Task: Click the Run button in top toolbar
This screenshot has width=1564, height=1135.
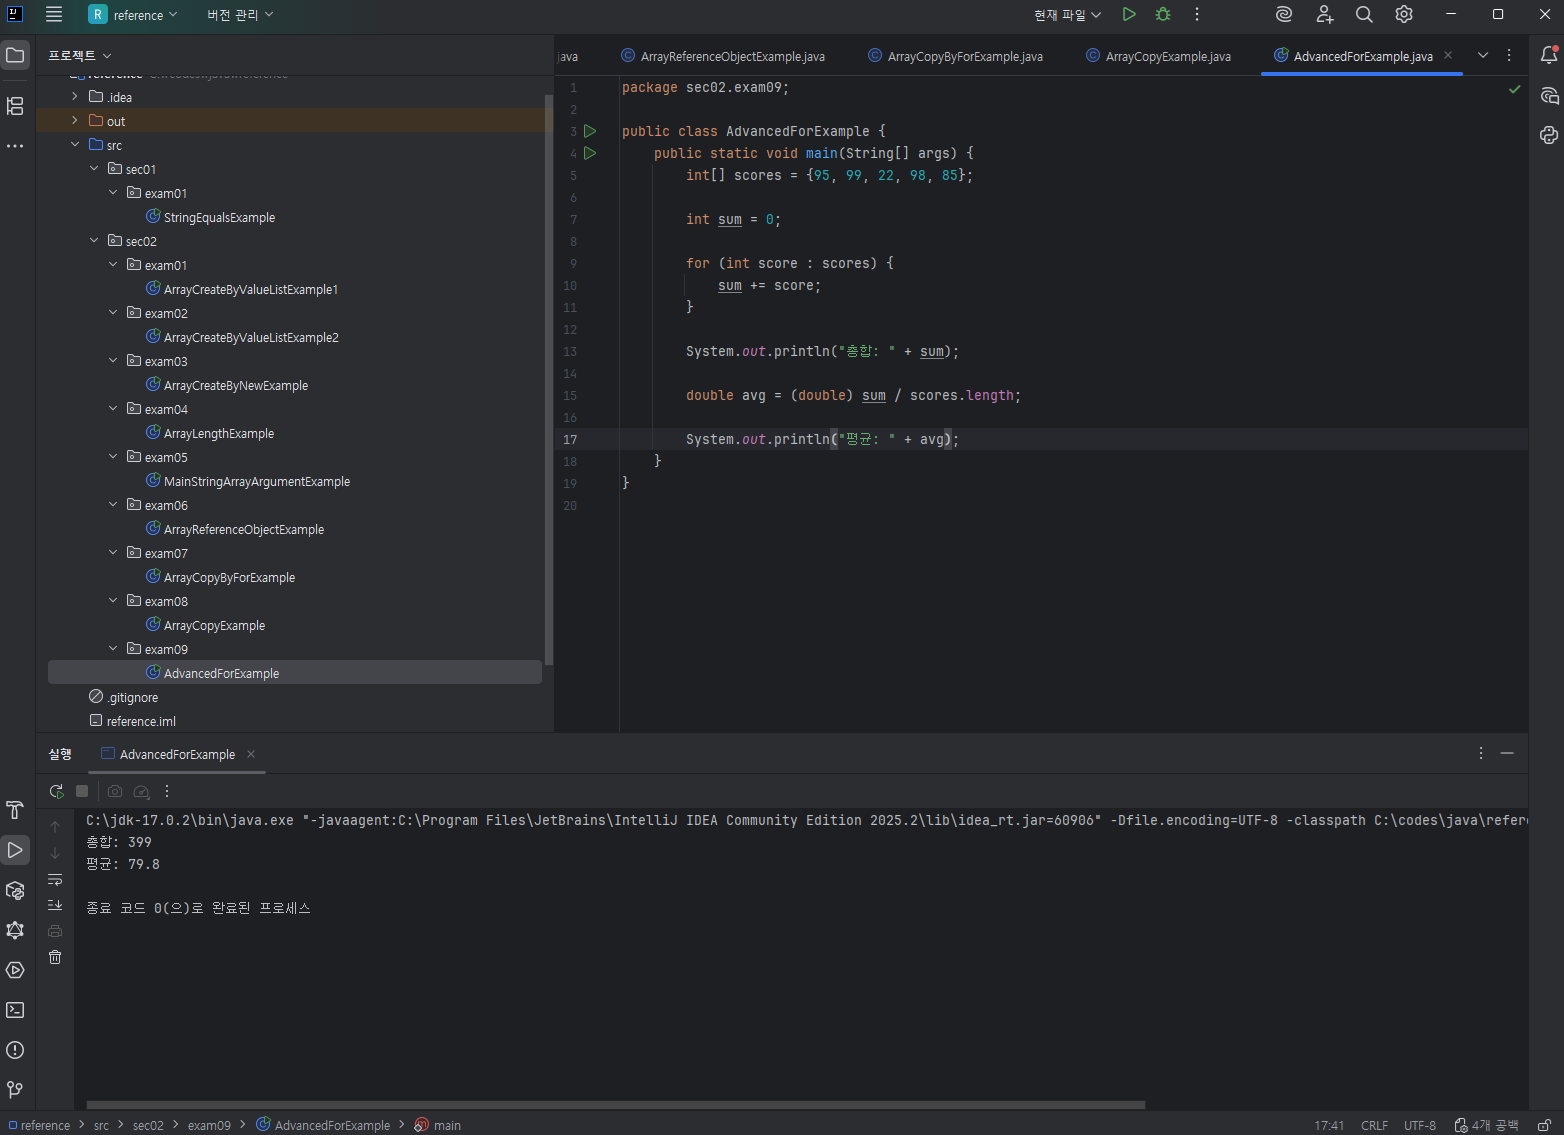Action: (1129, 14)
